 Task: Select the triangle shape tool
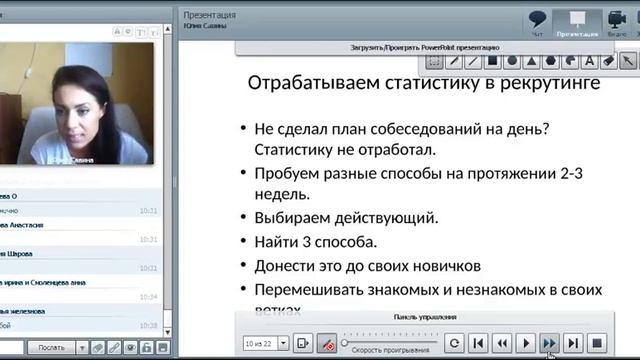[x=531, y=61]
